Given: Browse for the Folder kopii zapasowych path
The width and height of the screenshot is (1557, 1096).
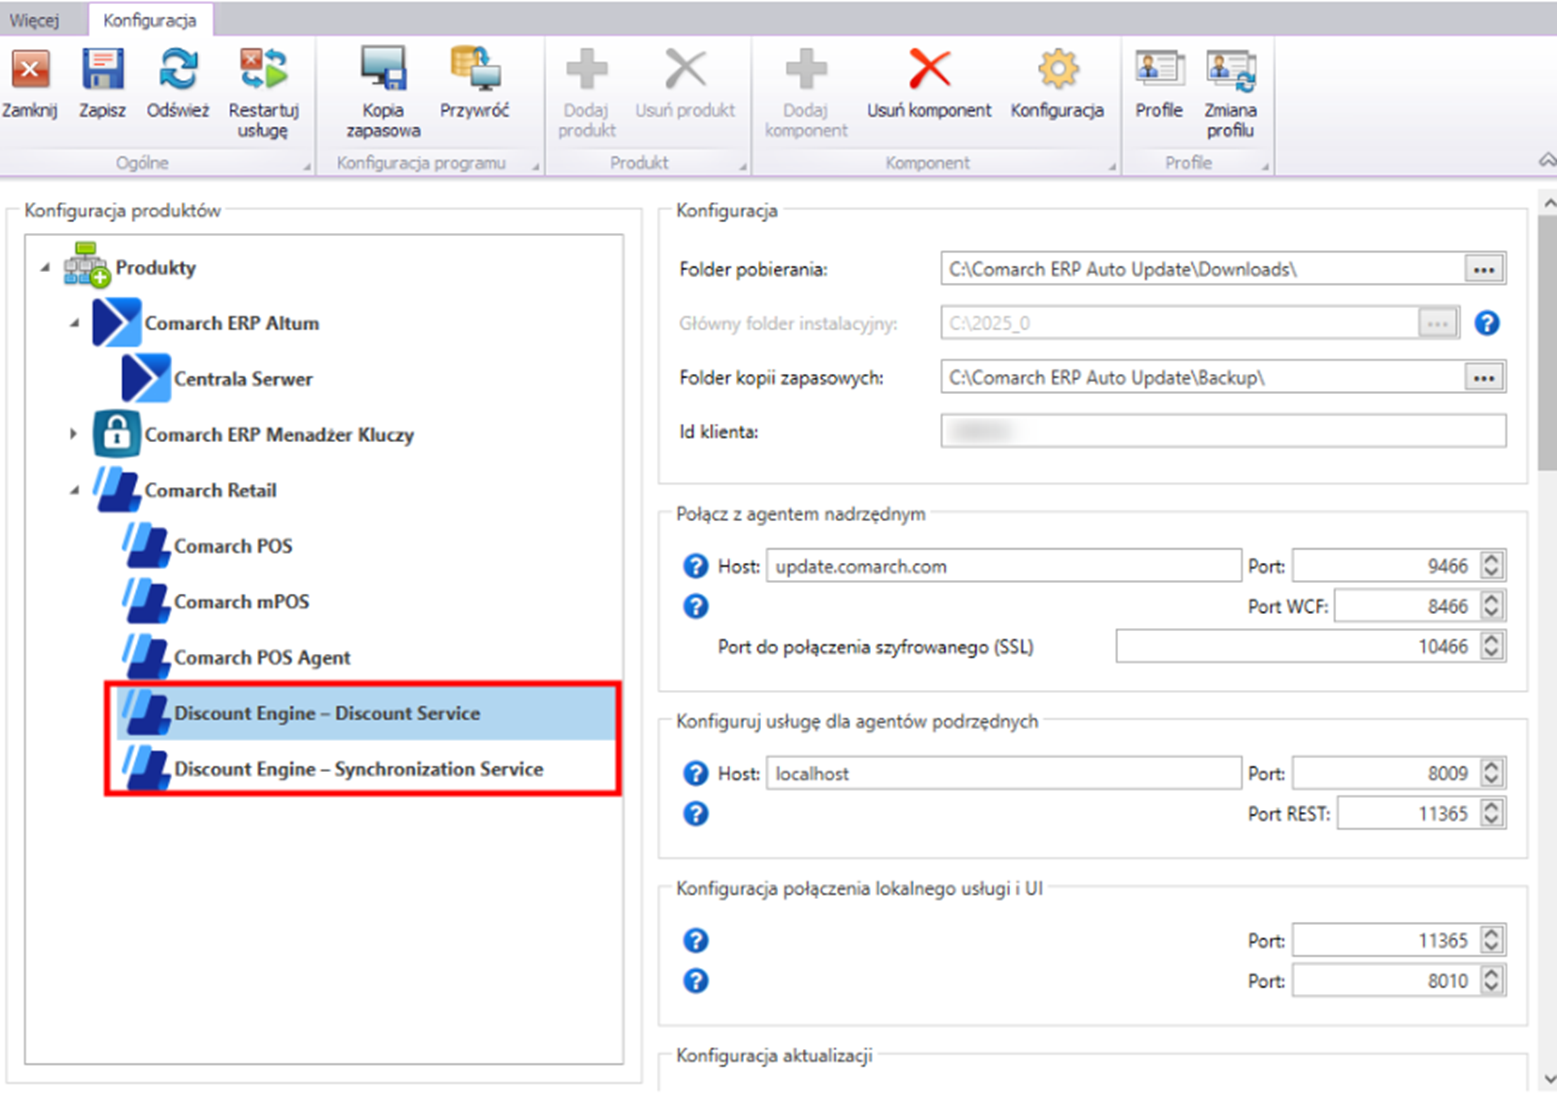Looking at the screenshot, I should pos(1484,377).
